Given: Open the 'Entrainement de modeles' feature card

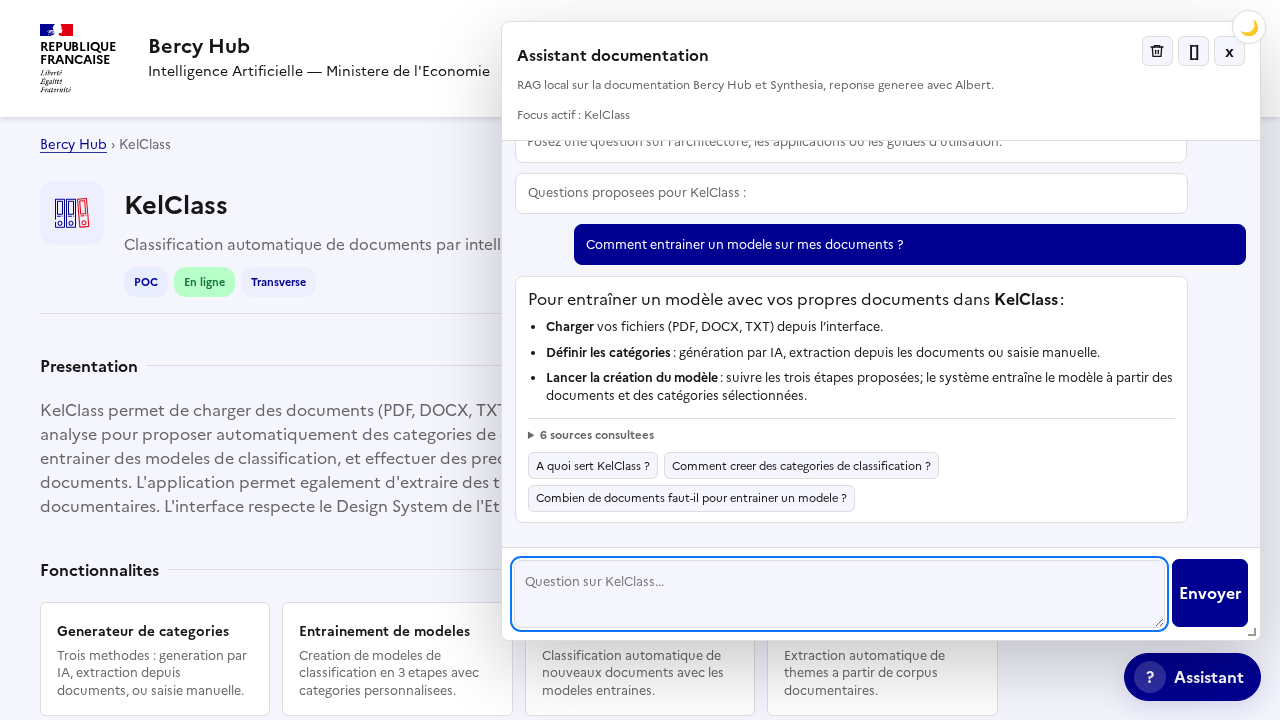Looking at the screenshot, I should click(397, 659).
